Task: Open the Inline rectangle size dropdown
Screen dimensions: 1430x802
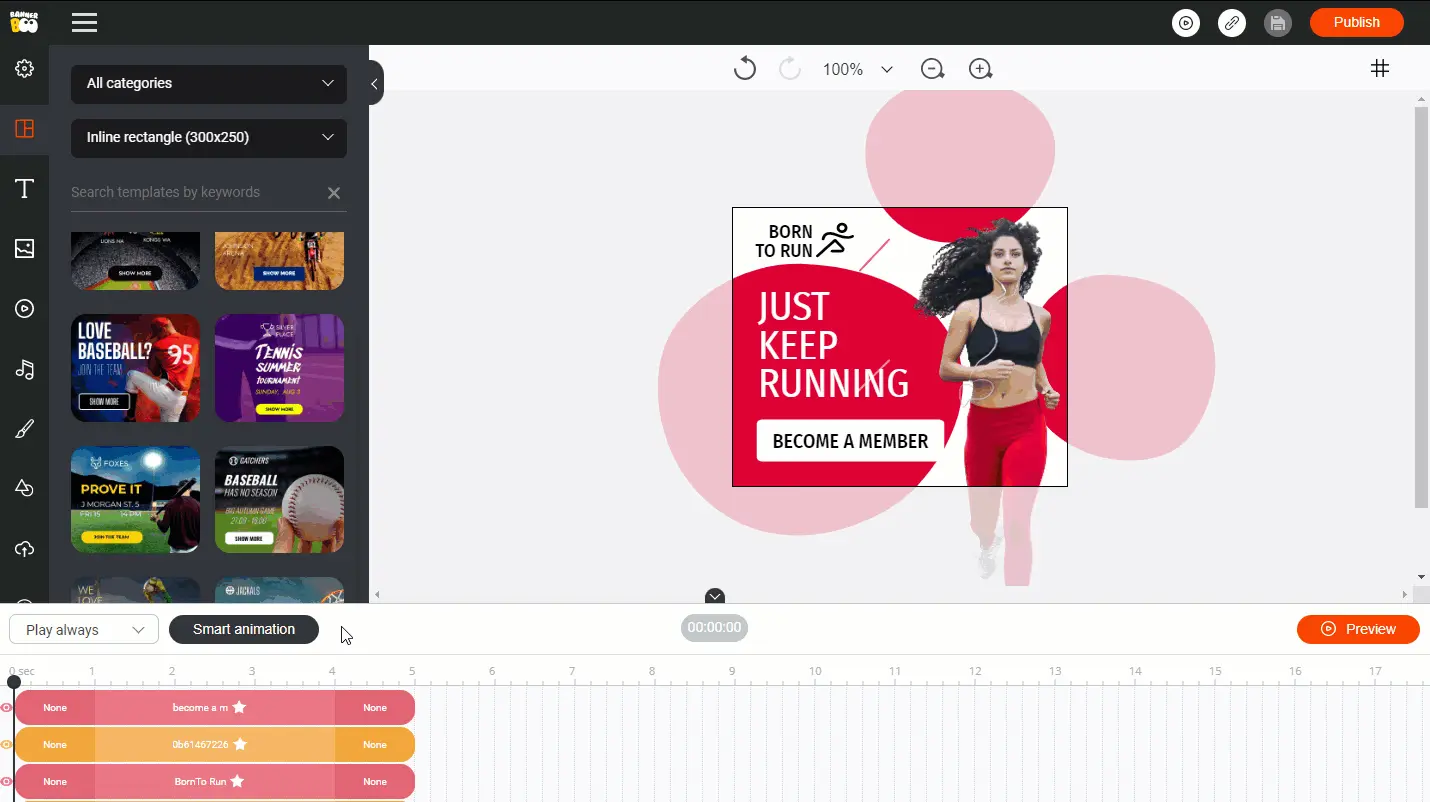Action: point(209,138)
